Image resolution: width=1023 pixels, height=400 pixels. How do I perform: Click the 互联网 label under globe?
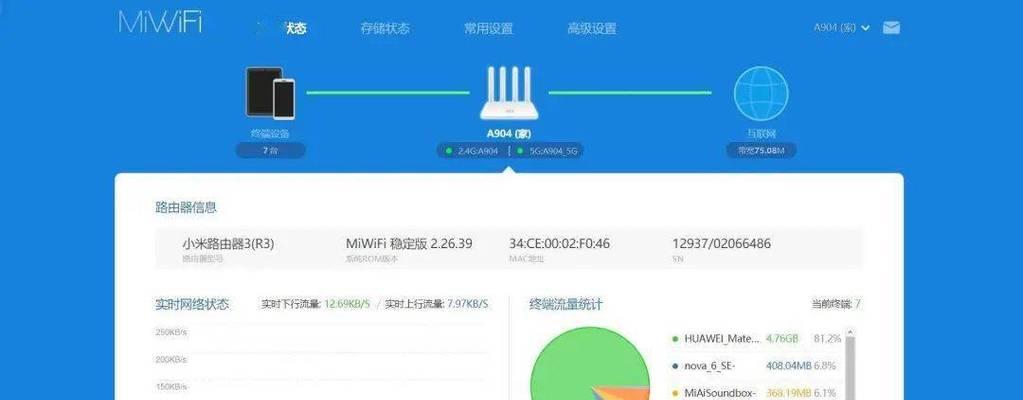761,133
